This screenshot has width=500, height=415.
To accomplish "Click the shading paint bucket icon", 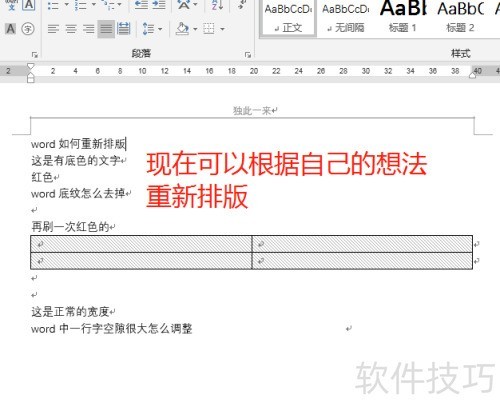I will 182,29.
